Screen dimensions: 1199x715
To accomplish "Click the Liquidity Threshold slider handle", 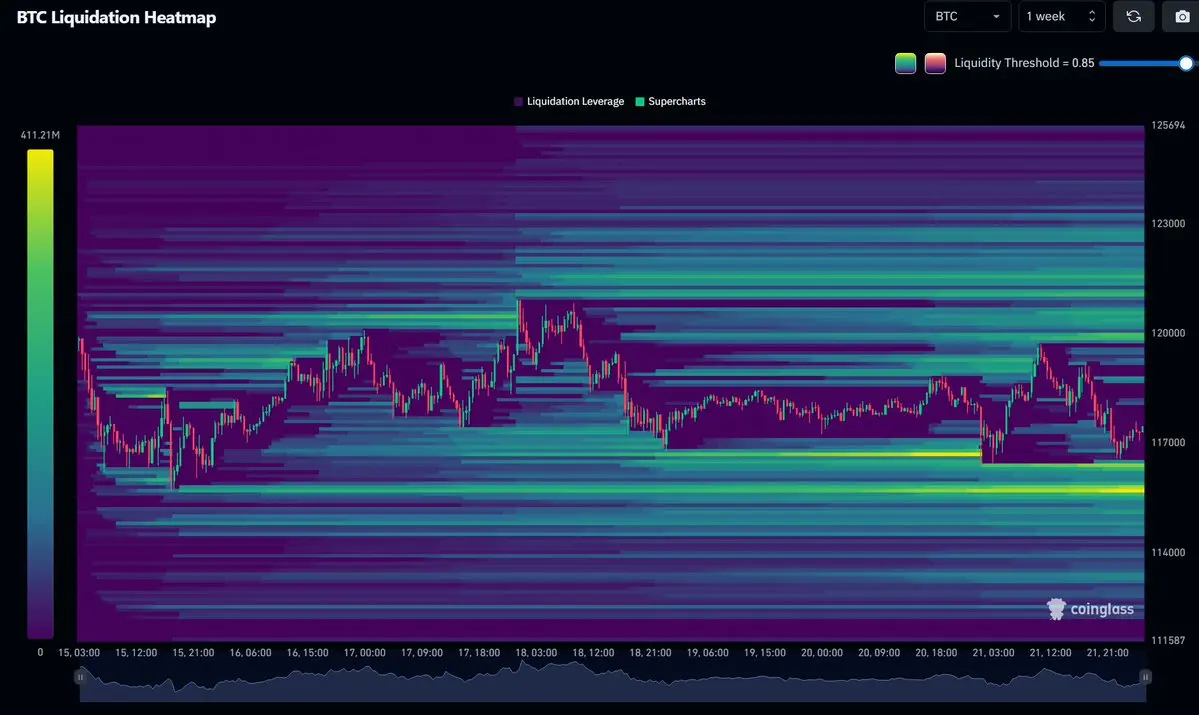I will pos(1185,63).
